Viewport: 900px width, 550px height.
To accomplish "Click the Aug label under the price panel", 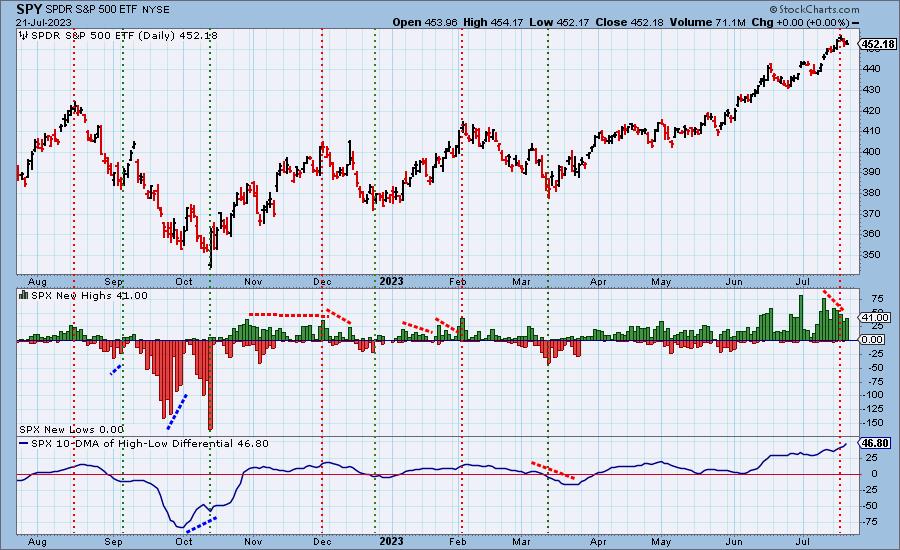I will coord(37,281).
